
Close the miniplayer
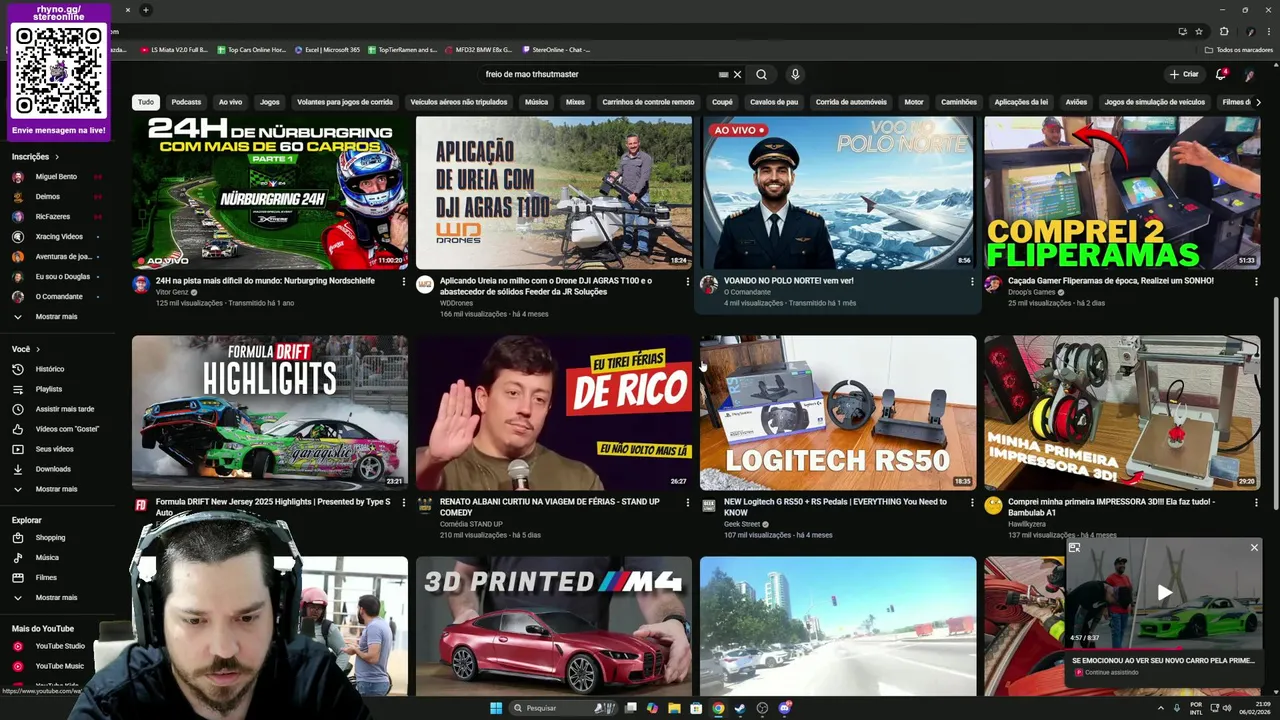point(1254,548)
